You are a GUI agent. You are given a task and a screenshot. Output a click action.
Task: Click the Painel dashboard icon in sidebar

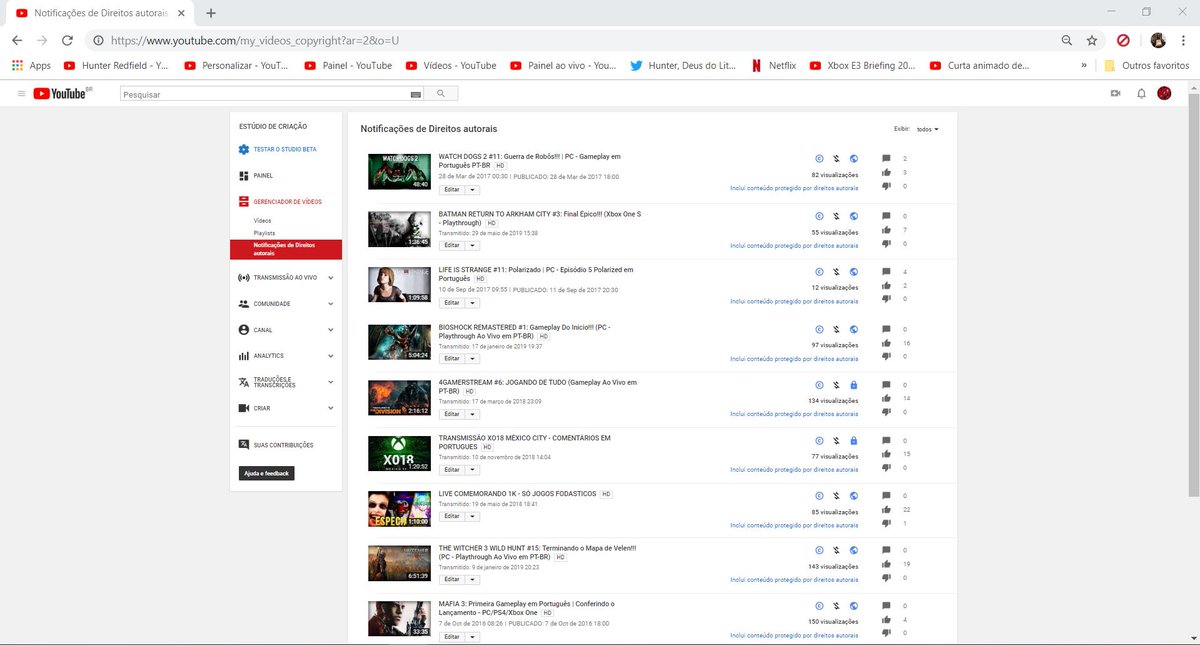(x=244, y=175)
